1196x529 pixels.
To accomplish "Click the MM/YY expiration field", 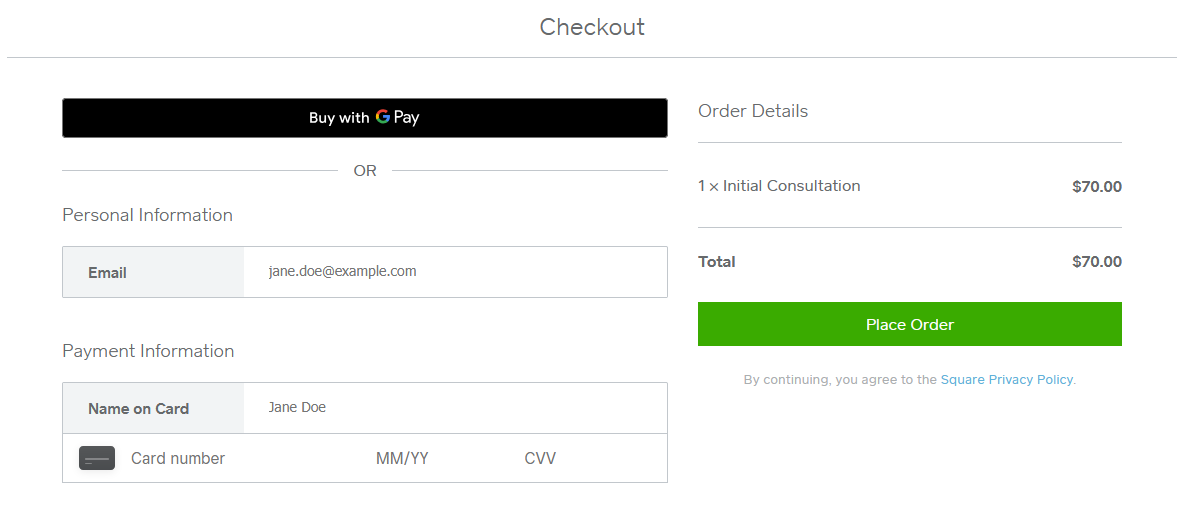I will pos(402,459).
